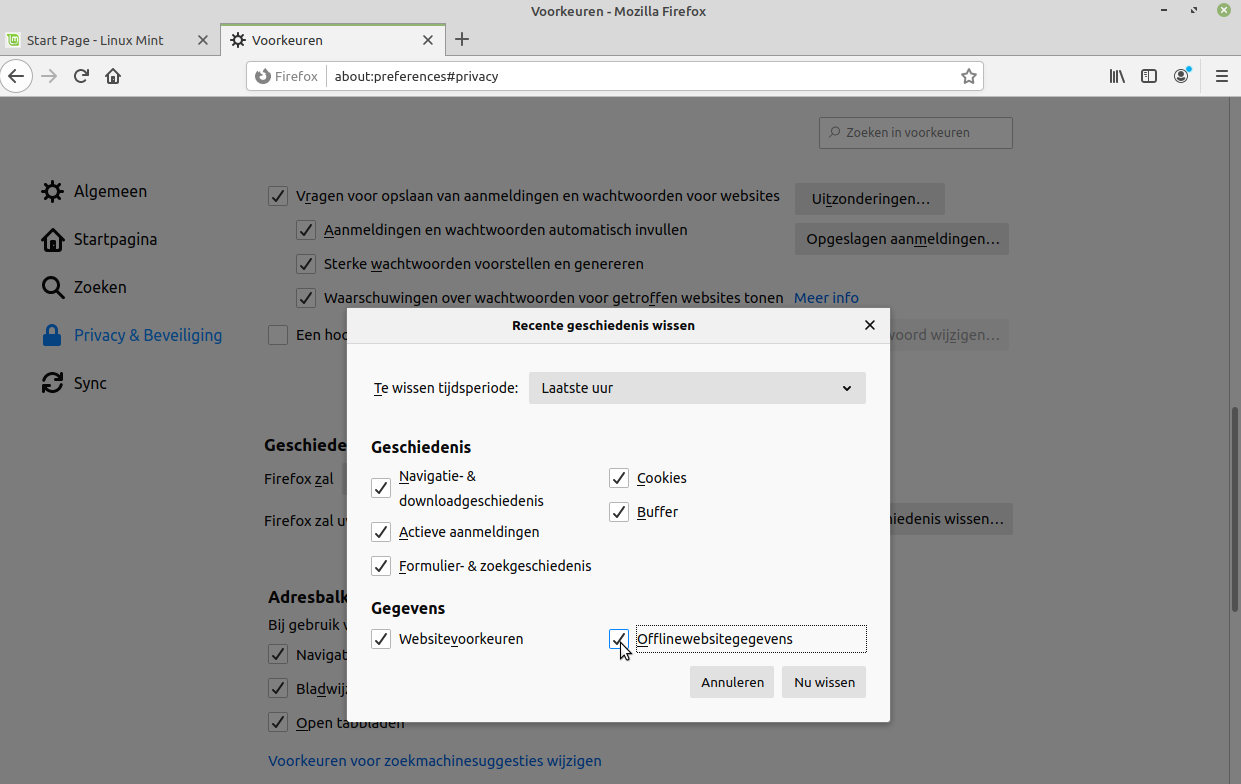Click the page reload icon
Viewport: 1241px width, 784px height.
[81, 75]
